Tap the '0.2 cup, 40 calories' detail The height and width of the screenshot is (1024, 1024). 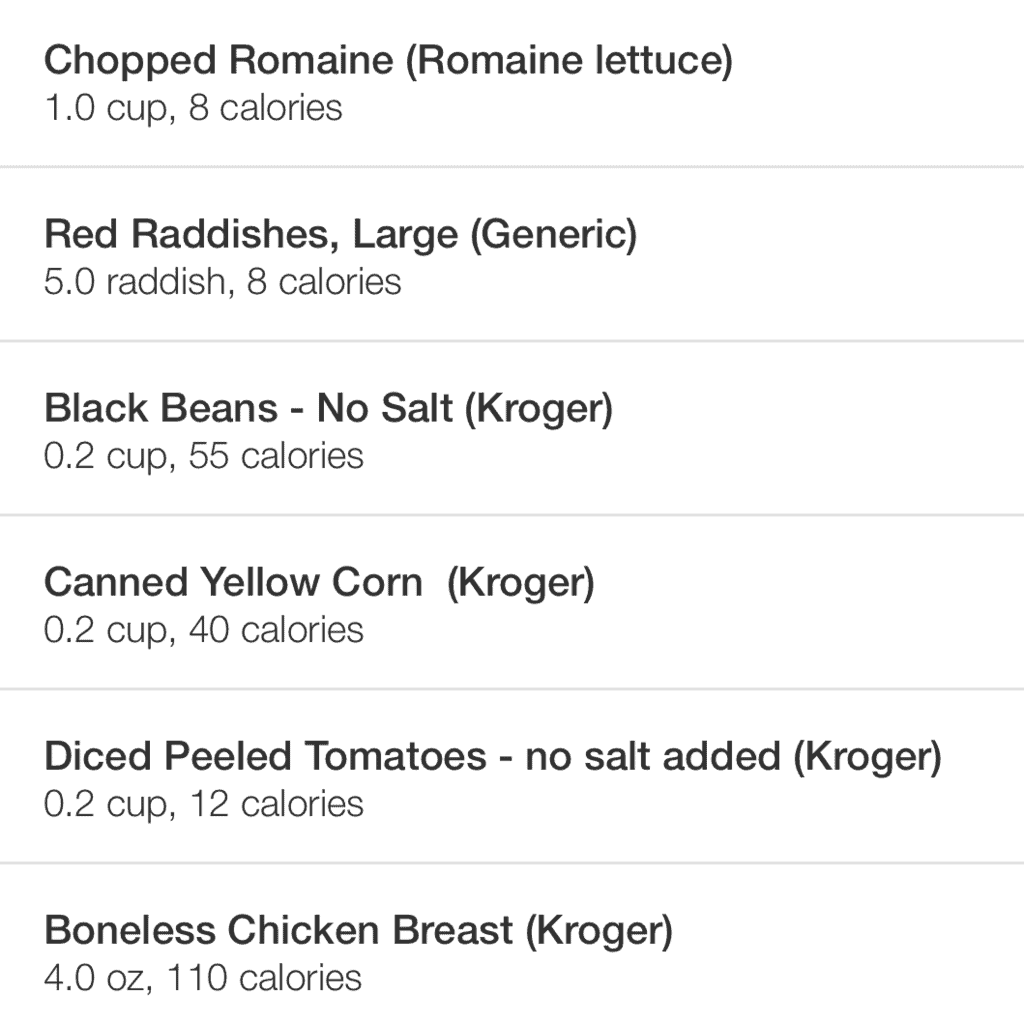click(203, 630)
